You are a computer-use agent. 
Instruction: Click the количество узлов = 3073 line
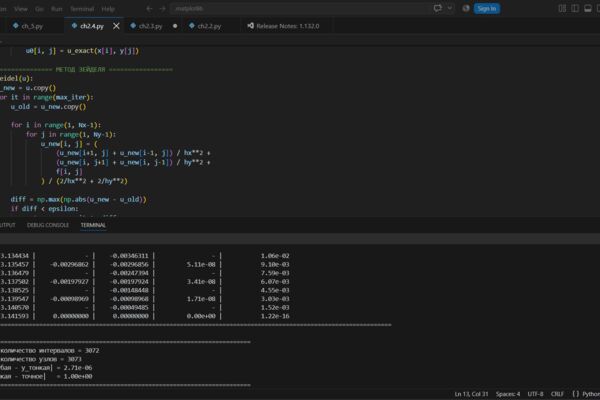pos(41,359)
